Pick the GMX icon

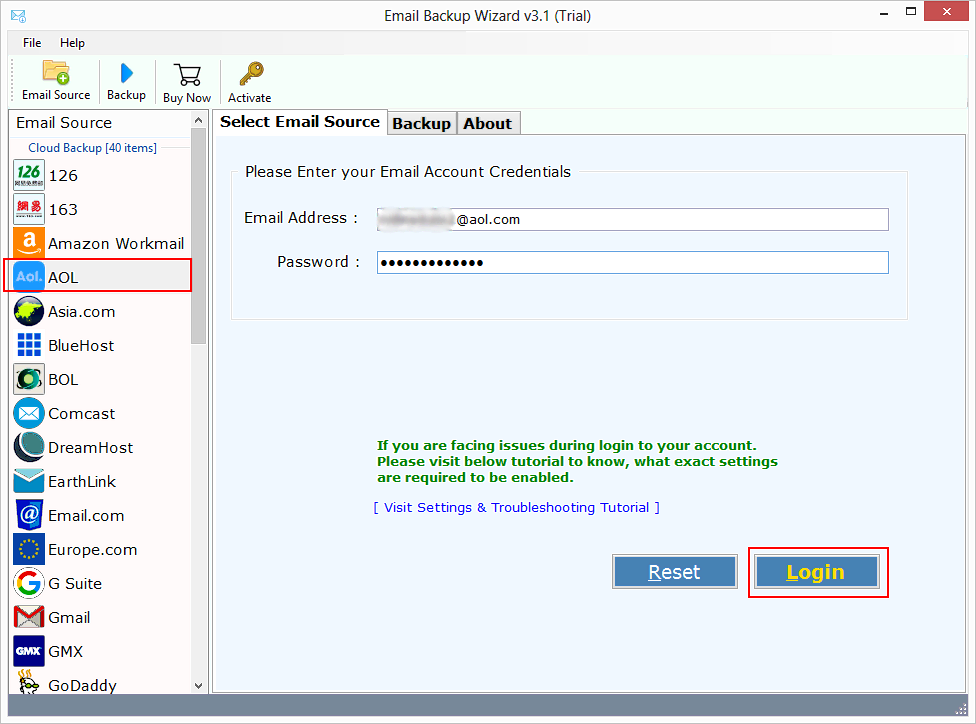pyautogui.click(x=29, y=651)
